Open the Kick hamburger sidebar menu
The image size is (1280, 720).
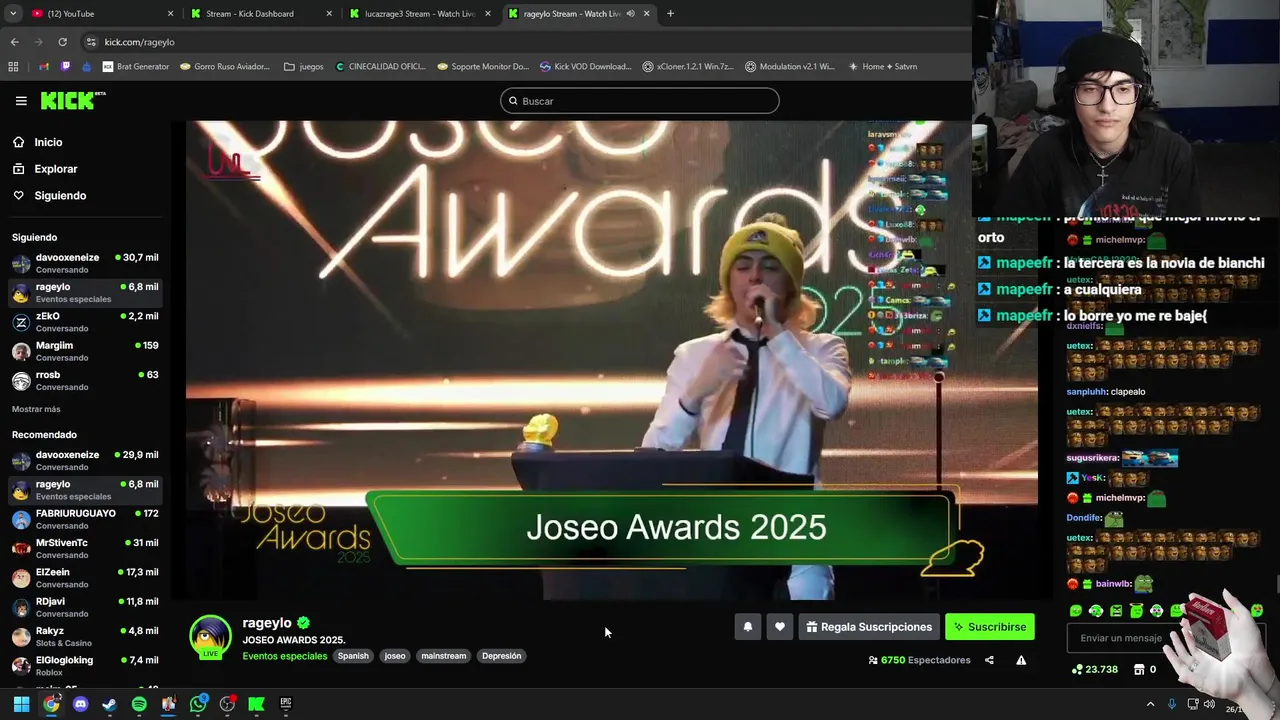coord(21,101)
